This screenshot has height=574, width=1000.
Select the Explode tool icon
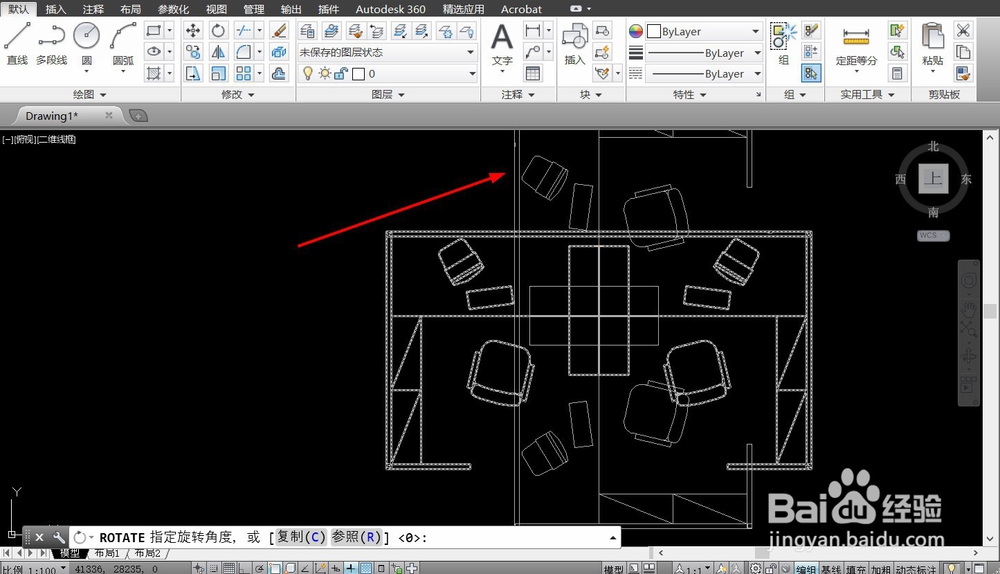(279, 52)
